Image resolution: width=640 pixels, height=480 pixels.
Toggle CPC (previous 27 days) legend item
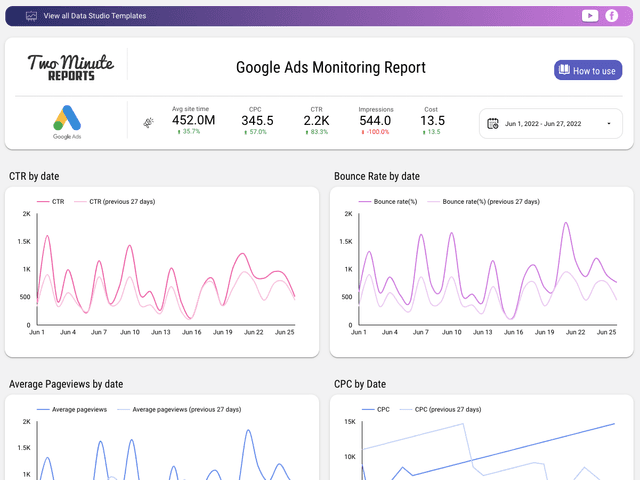pos(440,409)
